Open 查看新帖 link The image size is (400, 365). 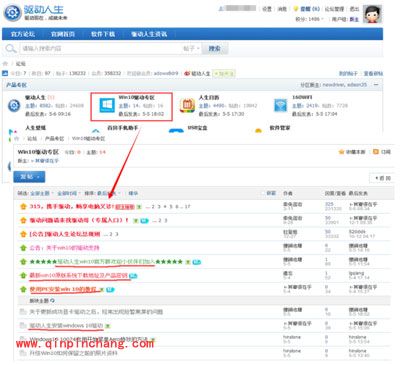coord(373,73)
